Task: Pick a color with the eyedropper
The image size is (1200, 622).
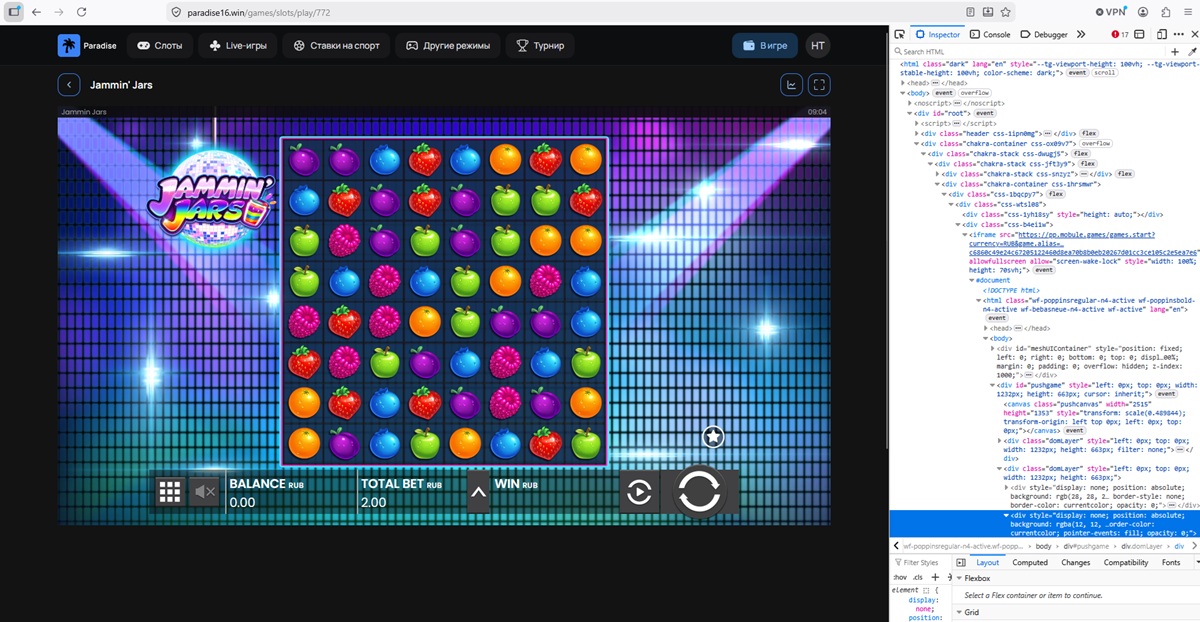Action: tap(1191, 51)
